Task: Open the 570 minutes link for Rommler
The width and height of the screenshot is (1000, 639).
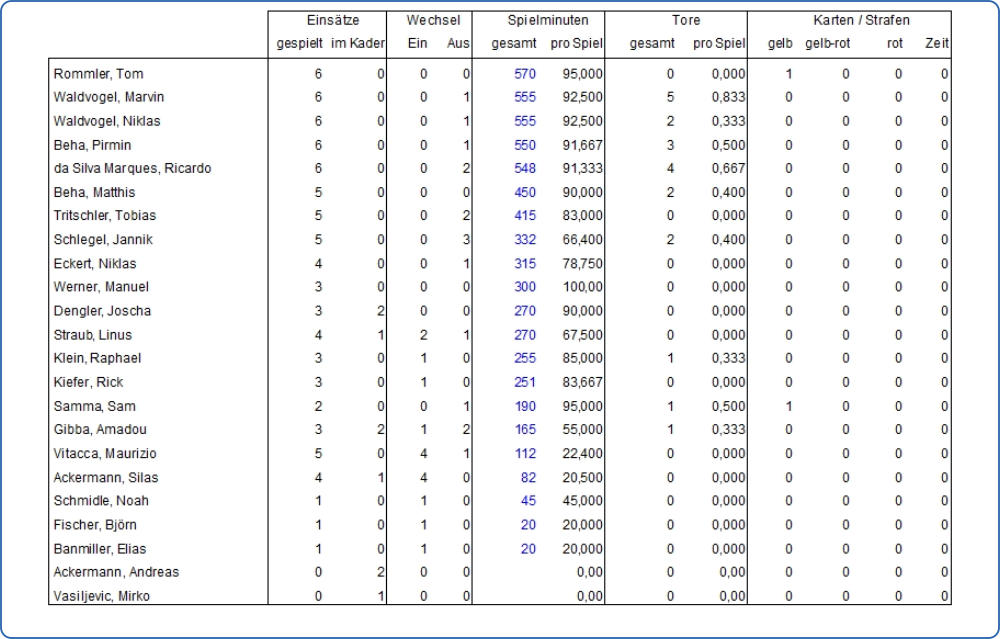Action: pos(525,74)
